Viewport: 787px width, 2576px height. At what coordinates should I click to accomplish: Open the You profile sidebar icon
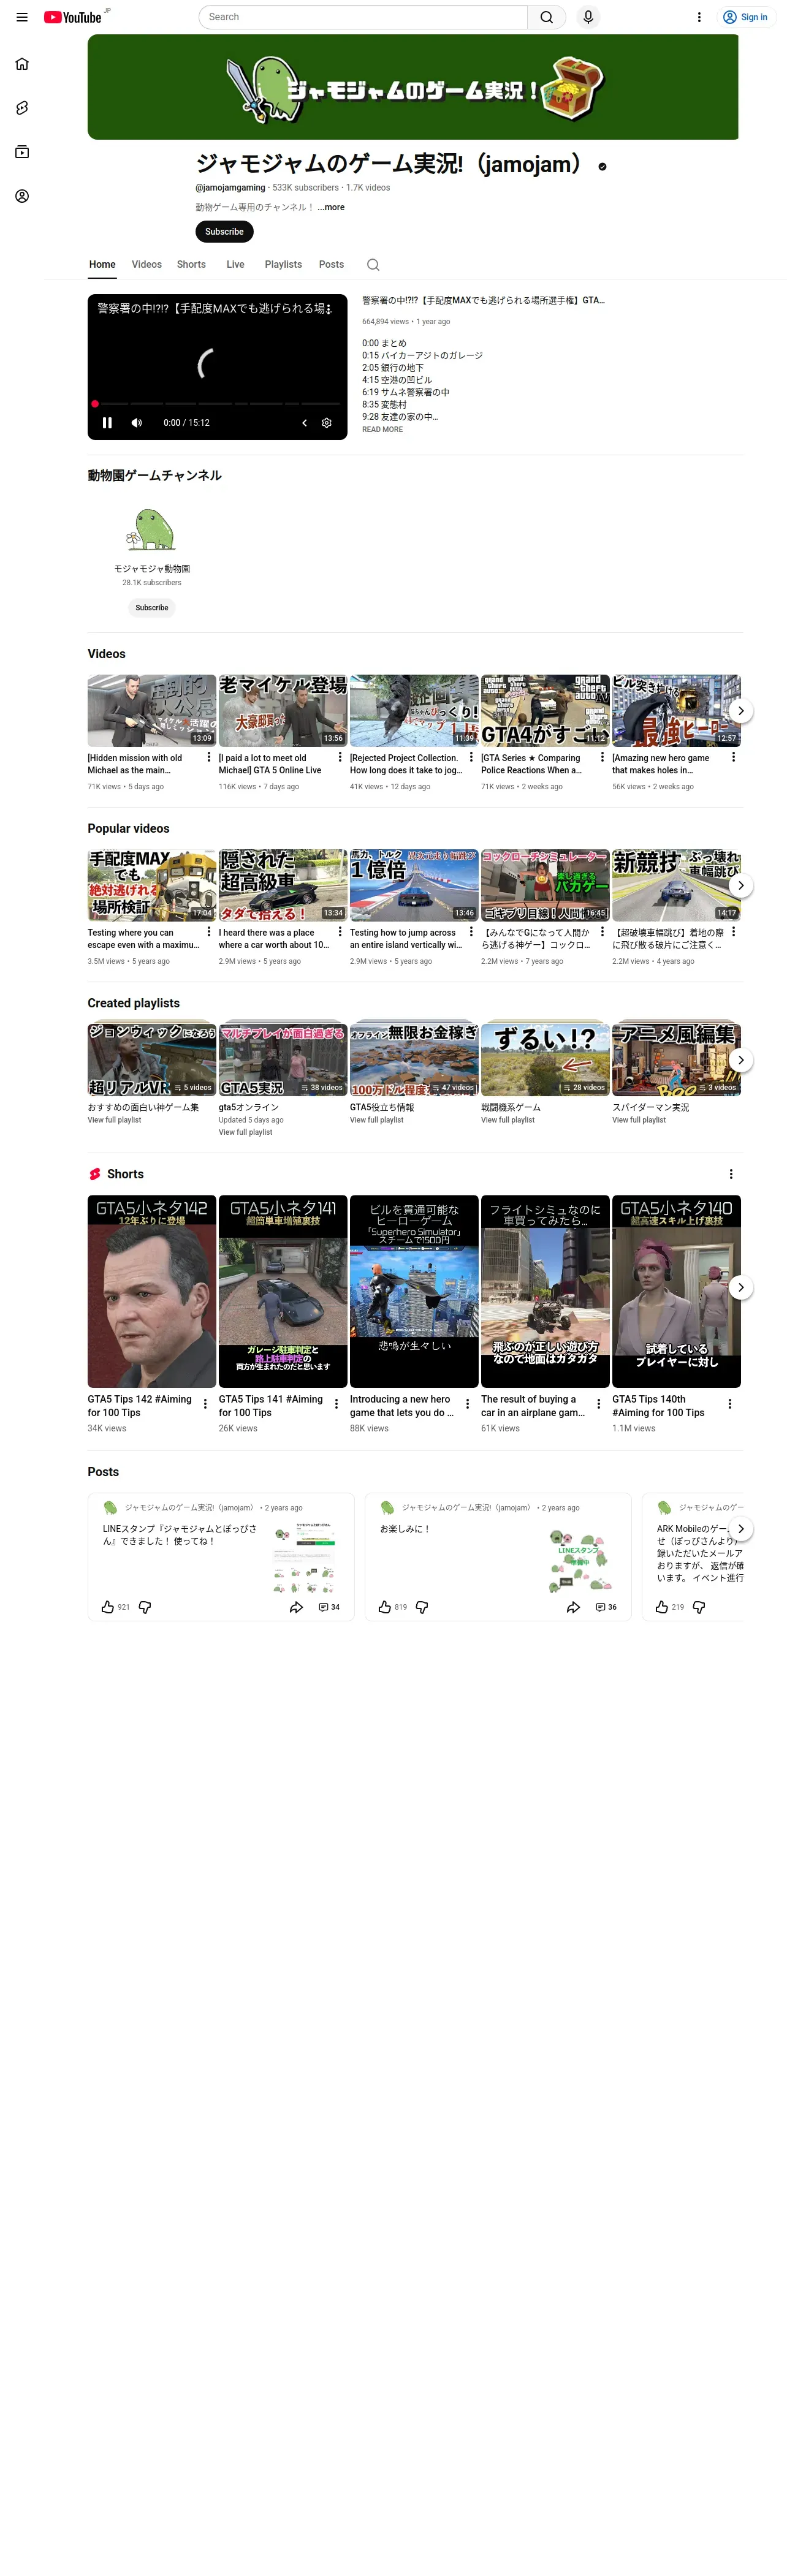22,196
